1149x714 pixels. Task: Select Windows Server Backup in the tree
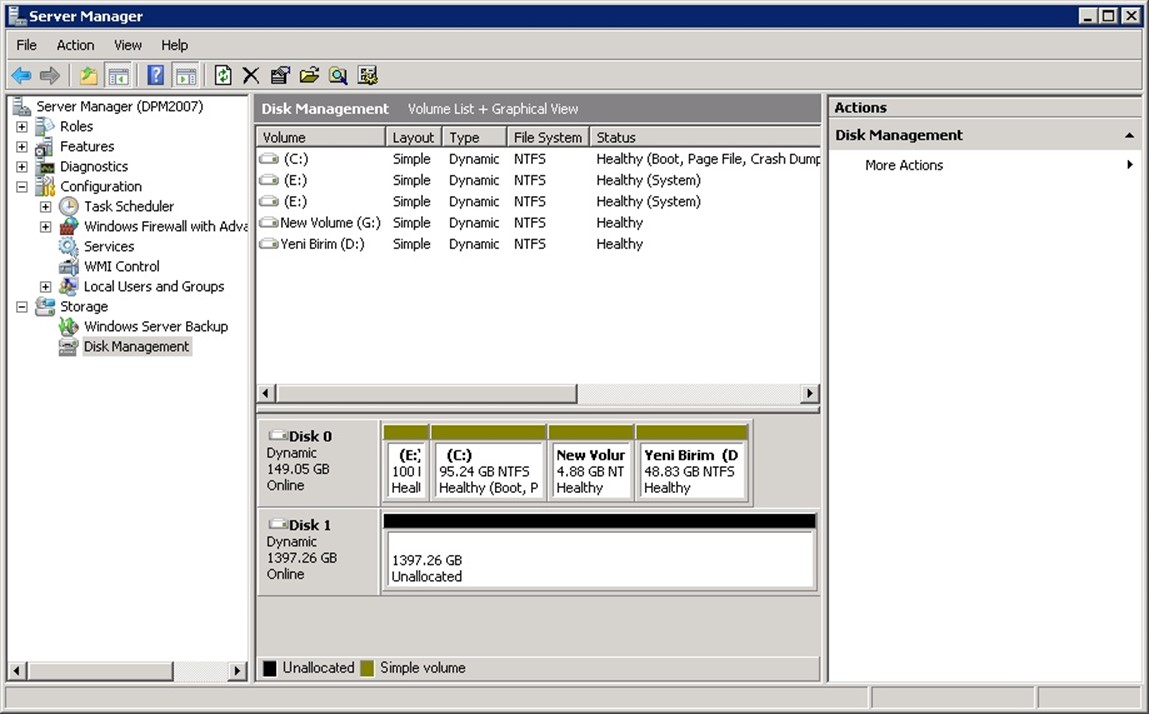(x=155, y=327)
